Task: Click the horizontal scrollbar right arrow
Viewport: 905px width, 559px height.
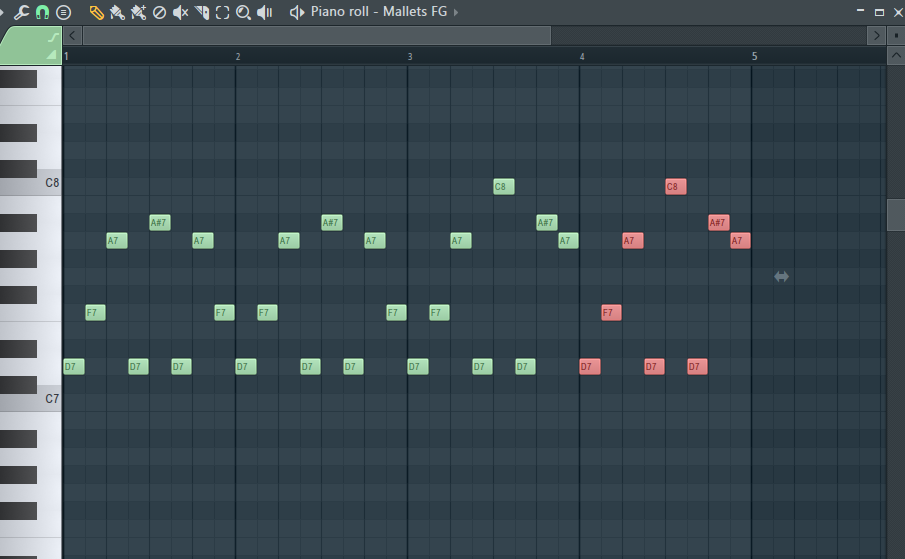Action: [876, 36]
